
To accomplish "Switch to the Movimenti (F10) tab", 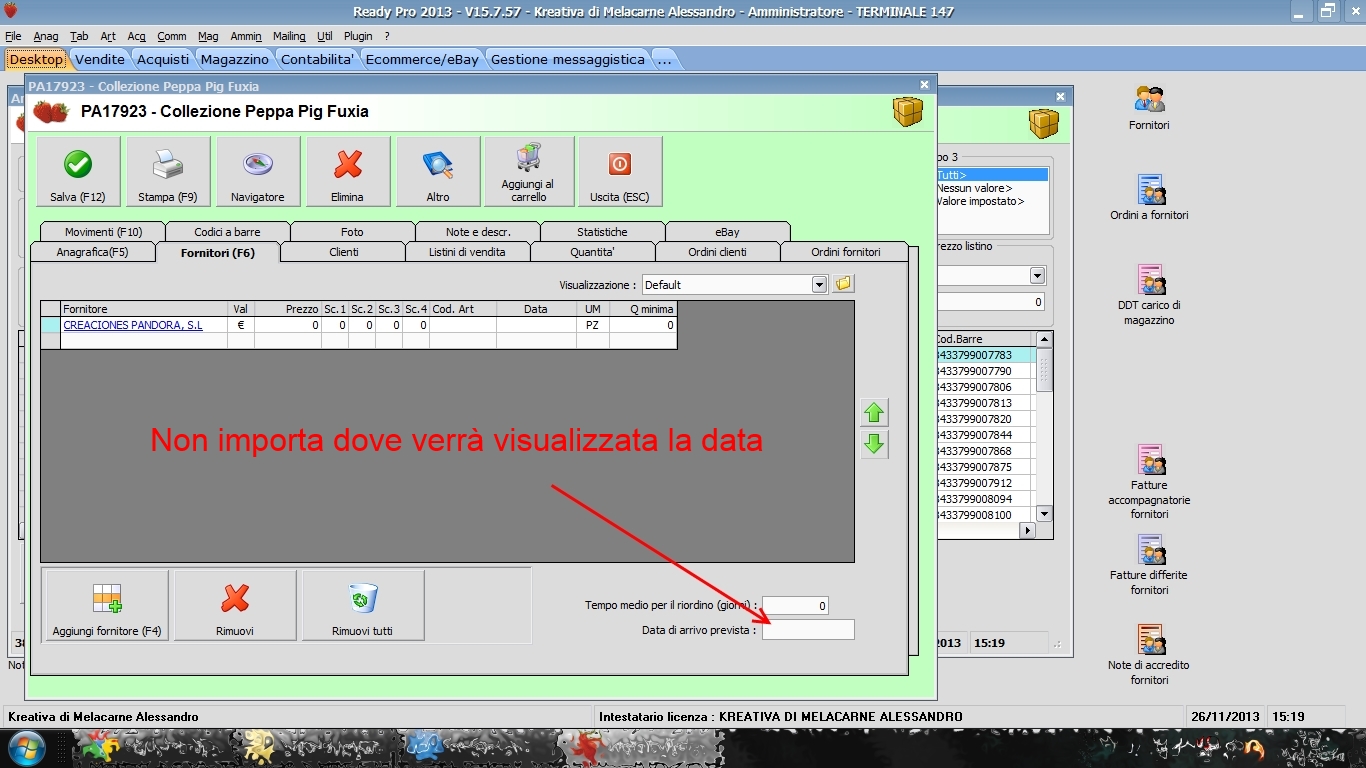I will (x=103, y=232).
